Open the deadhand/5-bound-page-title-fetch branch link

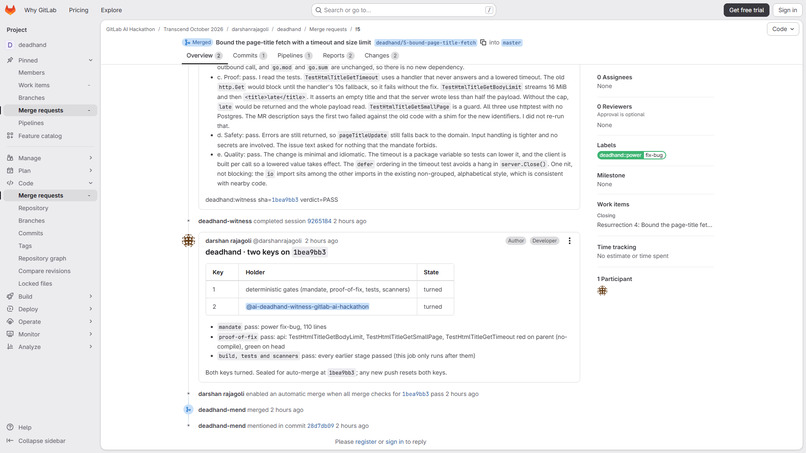click(x=426, y=43)
